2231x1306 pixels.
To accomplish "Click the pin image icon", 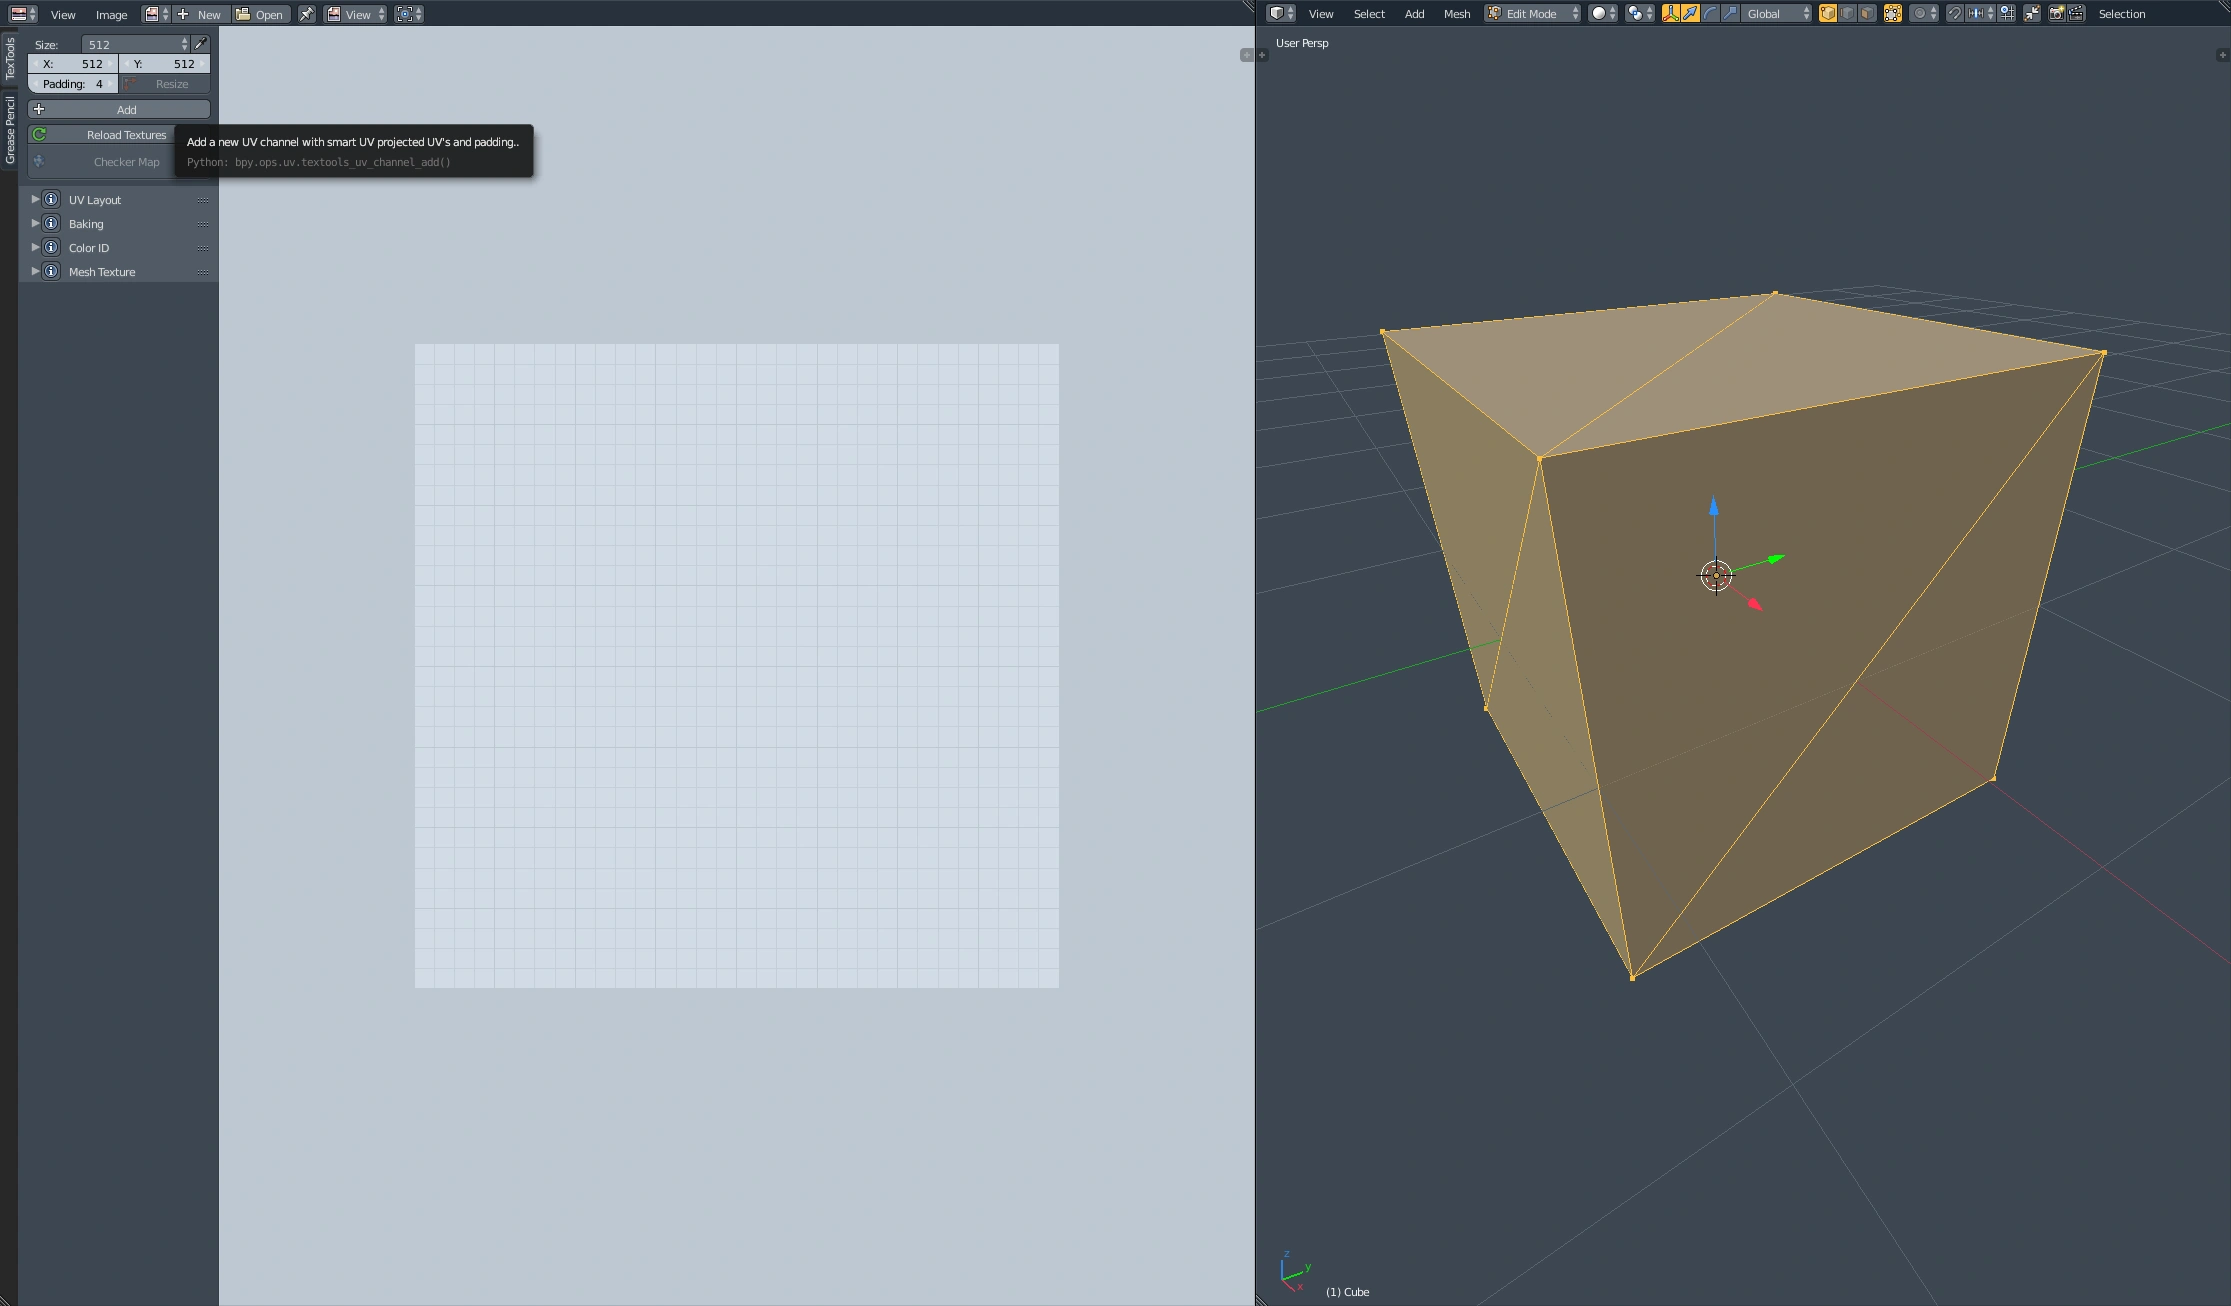I will 307,14.
